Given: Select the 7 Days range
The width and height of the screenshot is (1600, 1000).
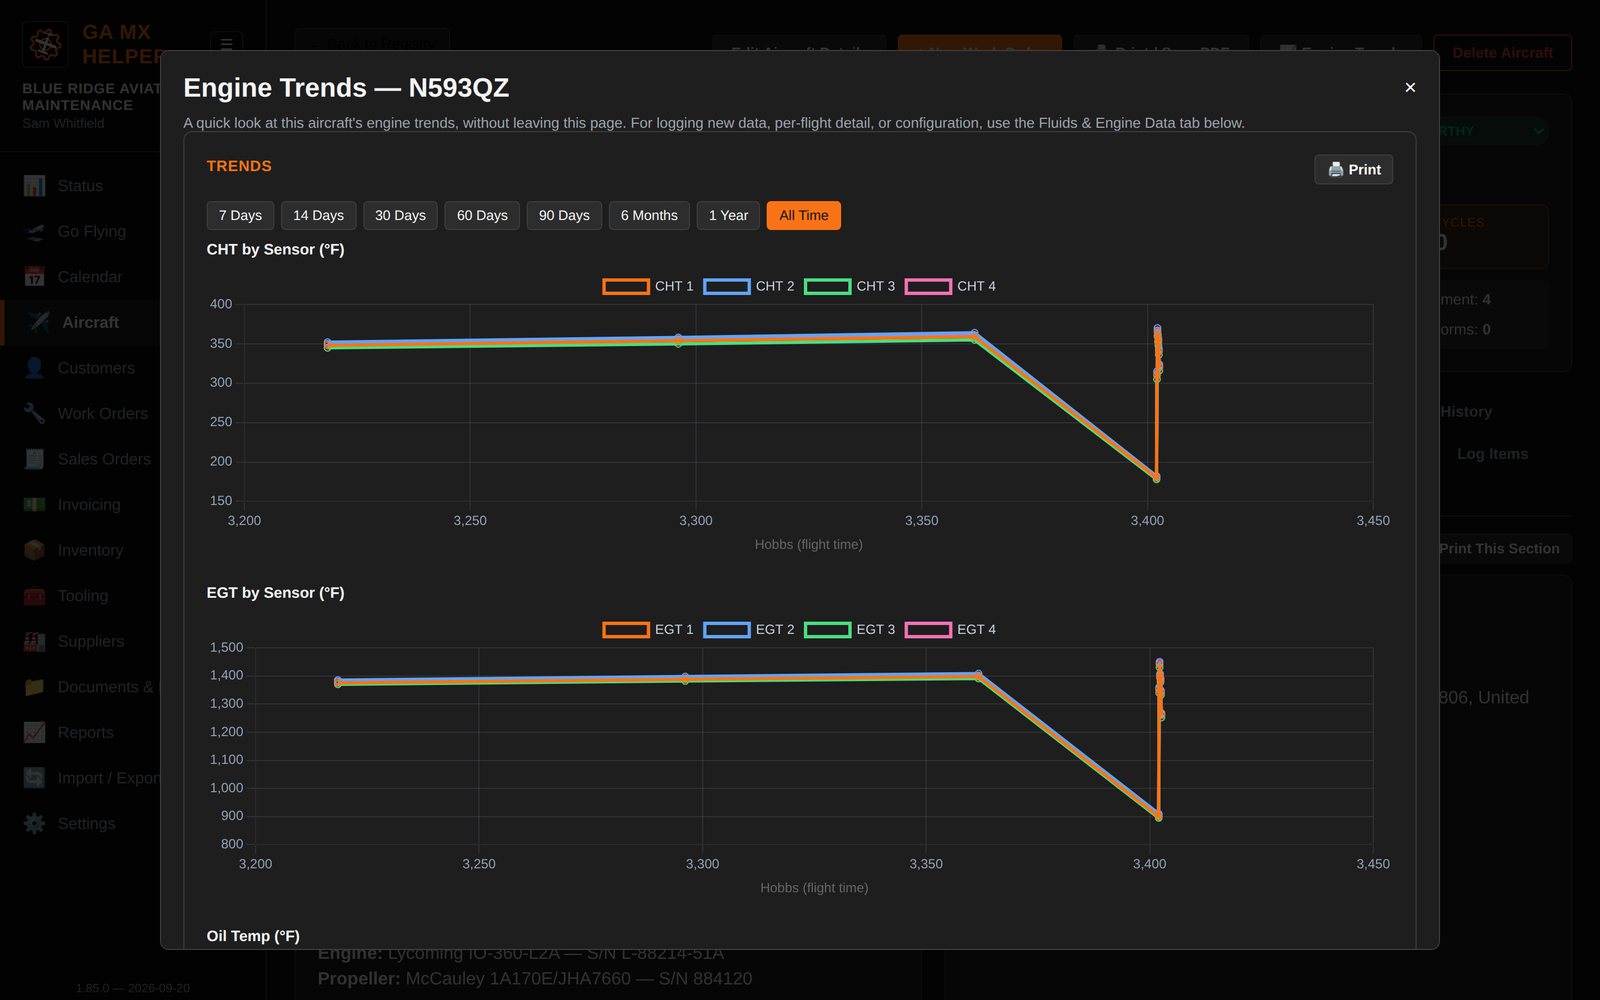Looking at the screenshot, I should click(x=240, y=215).
